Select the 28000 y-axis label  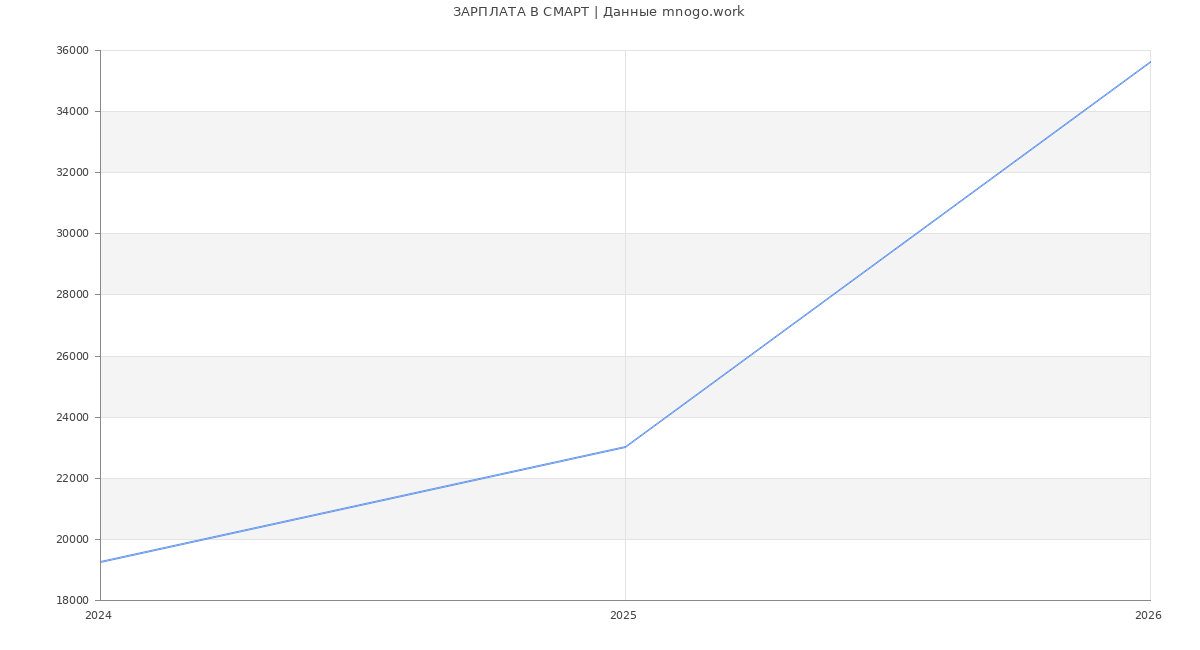[x=72, y=295]
